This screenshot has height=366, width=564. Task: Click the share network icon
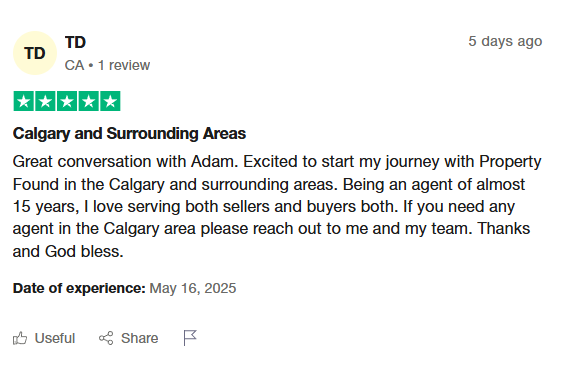[x=106, y=338]
